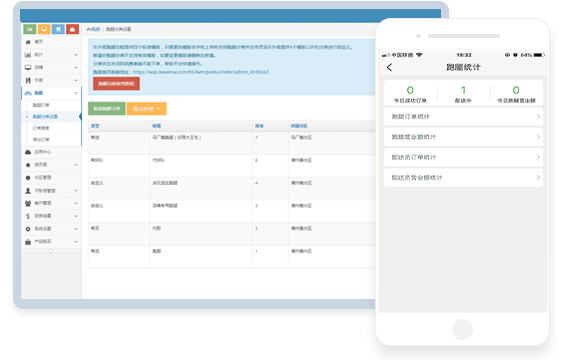Collapse the 跑腿 bicycle menu chevron
The height and width of the screenshot is (360, 568).
(76, 93)
